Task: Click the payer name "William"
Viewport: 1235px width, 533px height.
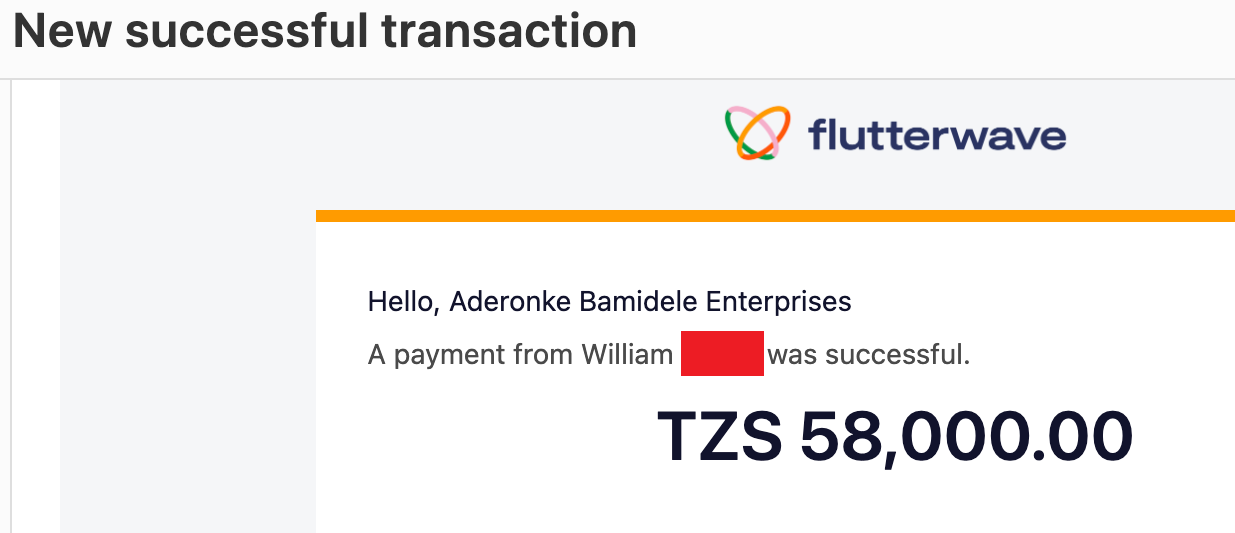Action: pos(626,355)
